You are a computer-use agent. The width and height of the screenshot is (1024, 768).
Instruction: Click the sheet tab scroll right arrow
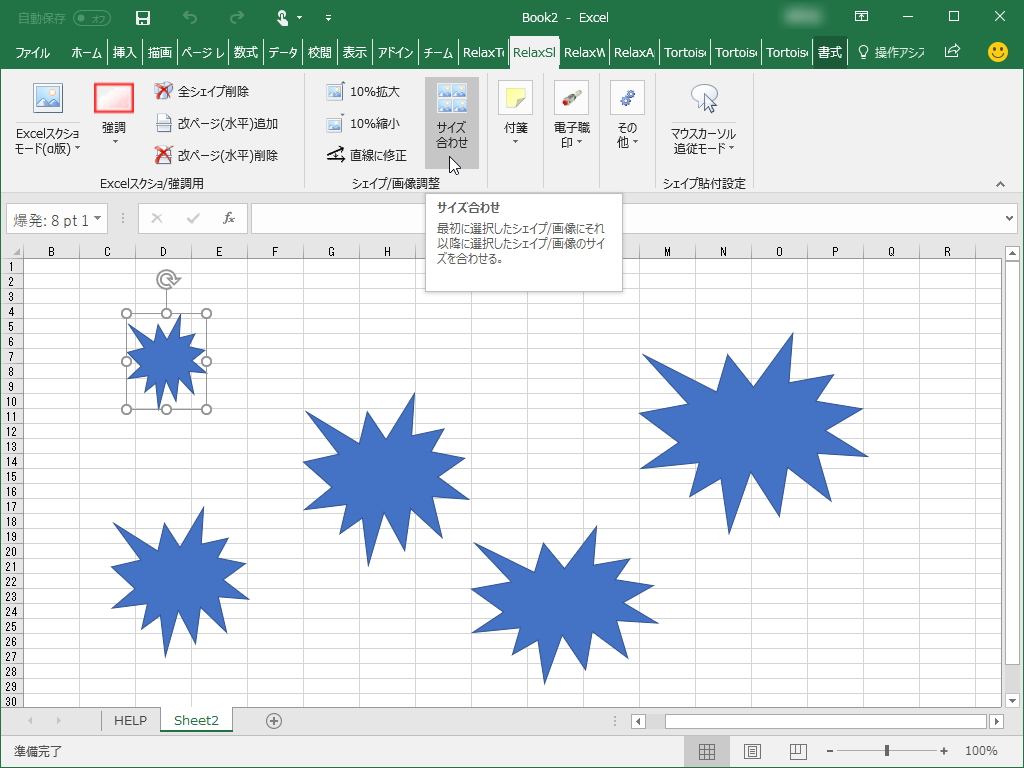(x=59, y=721)
